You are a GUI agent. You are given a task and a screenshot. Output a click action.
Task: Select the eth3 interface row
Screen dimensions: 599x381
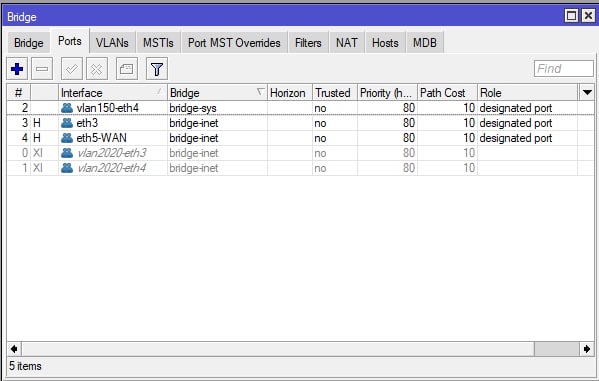click(x=300, y=123)
